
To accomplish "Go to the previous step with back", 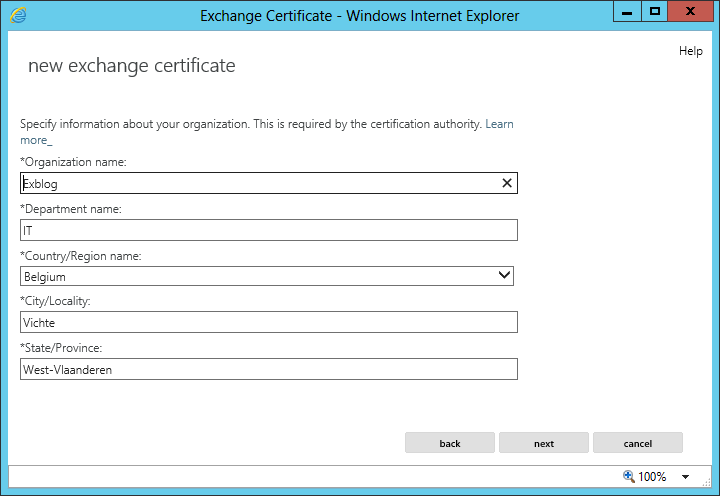I will 450,443.
